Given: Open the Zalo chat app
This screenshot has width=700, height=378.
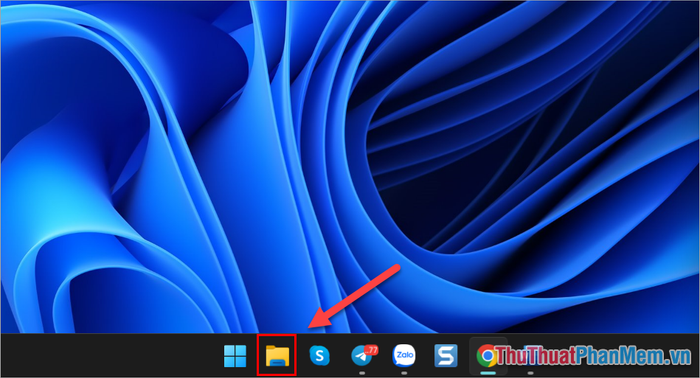Looking at the screenshot, I should (x=404, y=356).
